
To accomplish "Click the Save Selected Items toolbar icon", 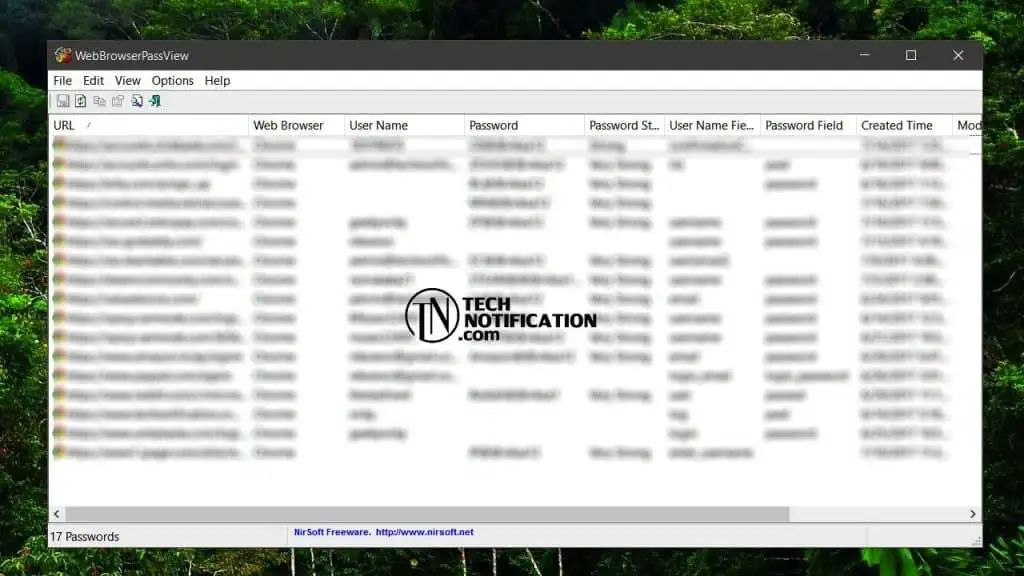I will (63, 101).
